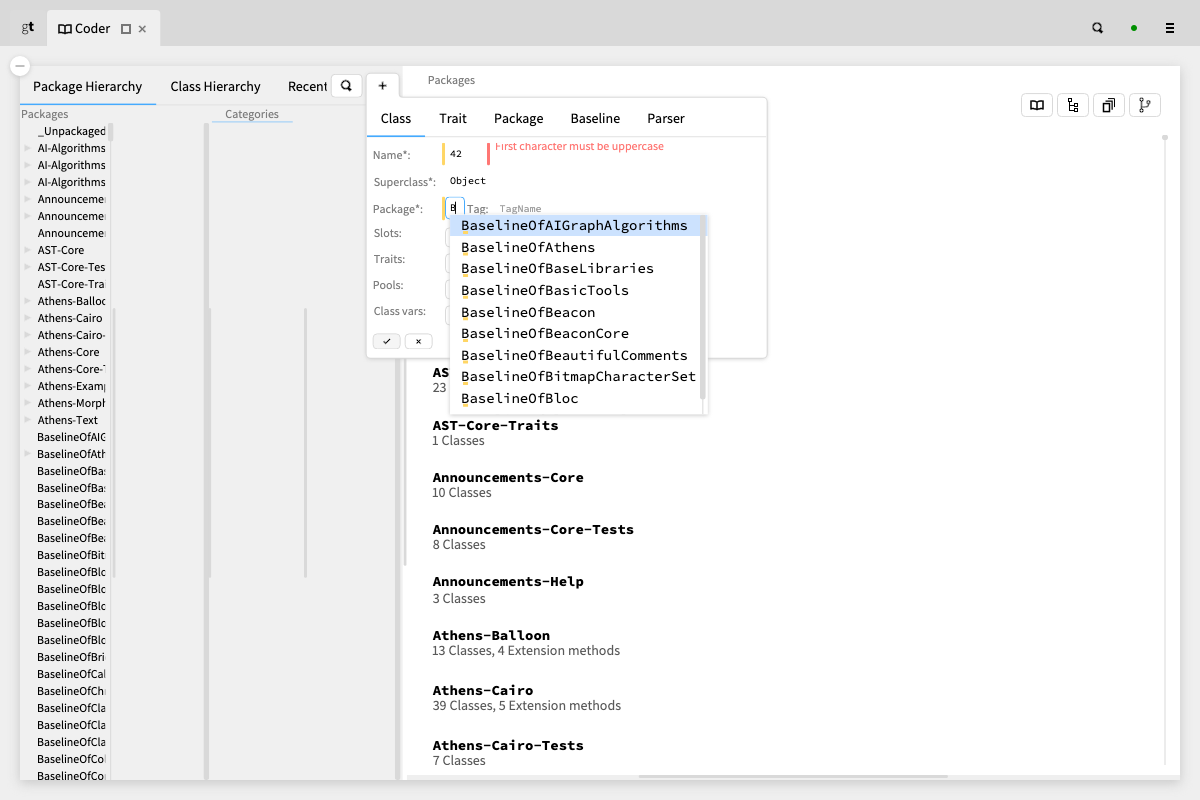Choose BaselineOfBaseLibraries from the suggestions
Viewport: 1200px width, 800px height.
(x=575, y=269)
